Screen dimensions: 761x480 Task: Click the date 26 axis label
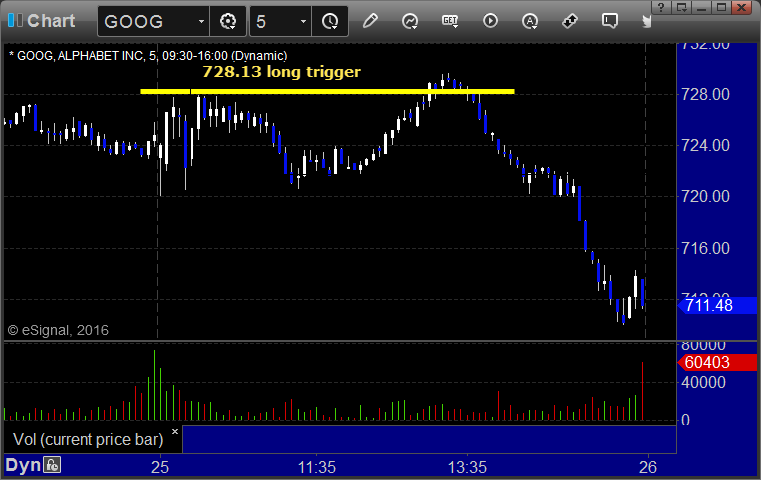coord(648,467)
